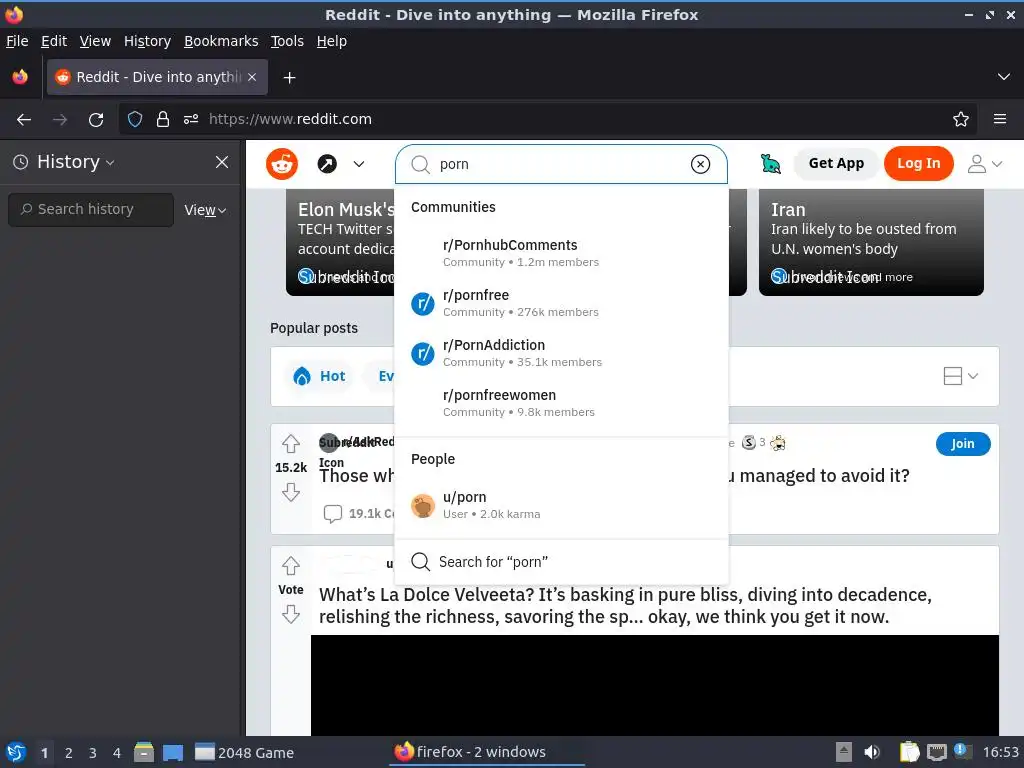Click the site permissions icon in address bar
This screenshot has height=768, width=1024.
point(191,120)
